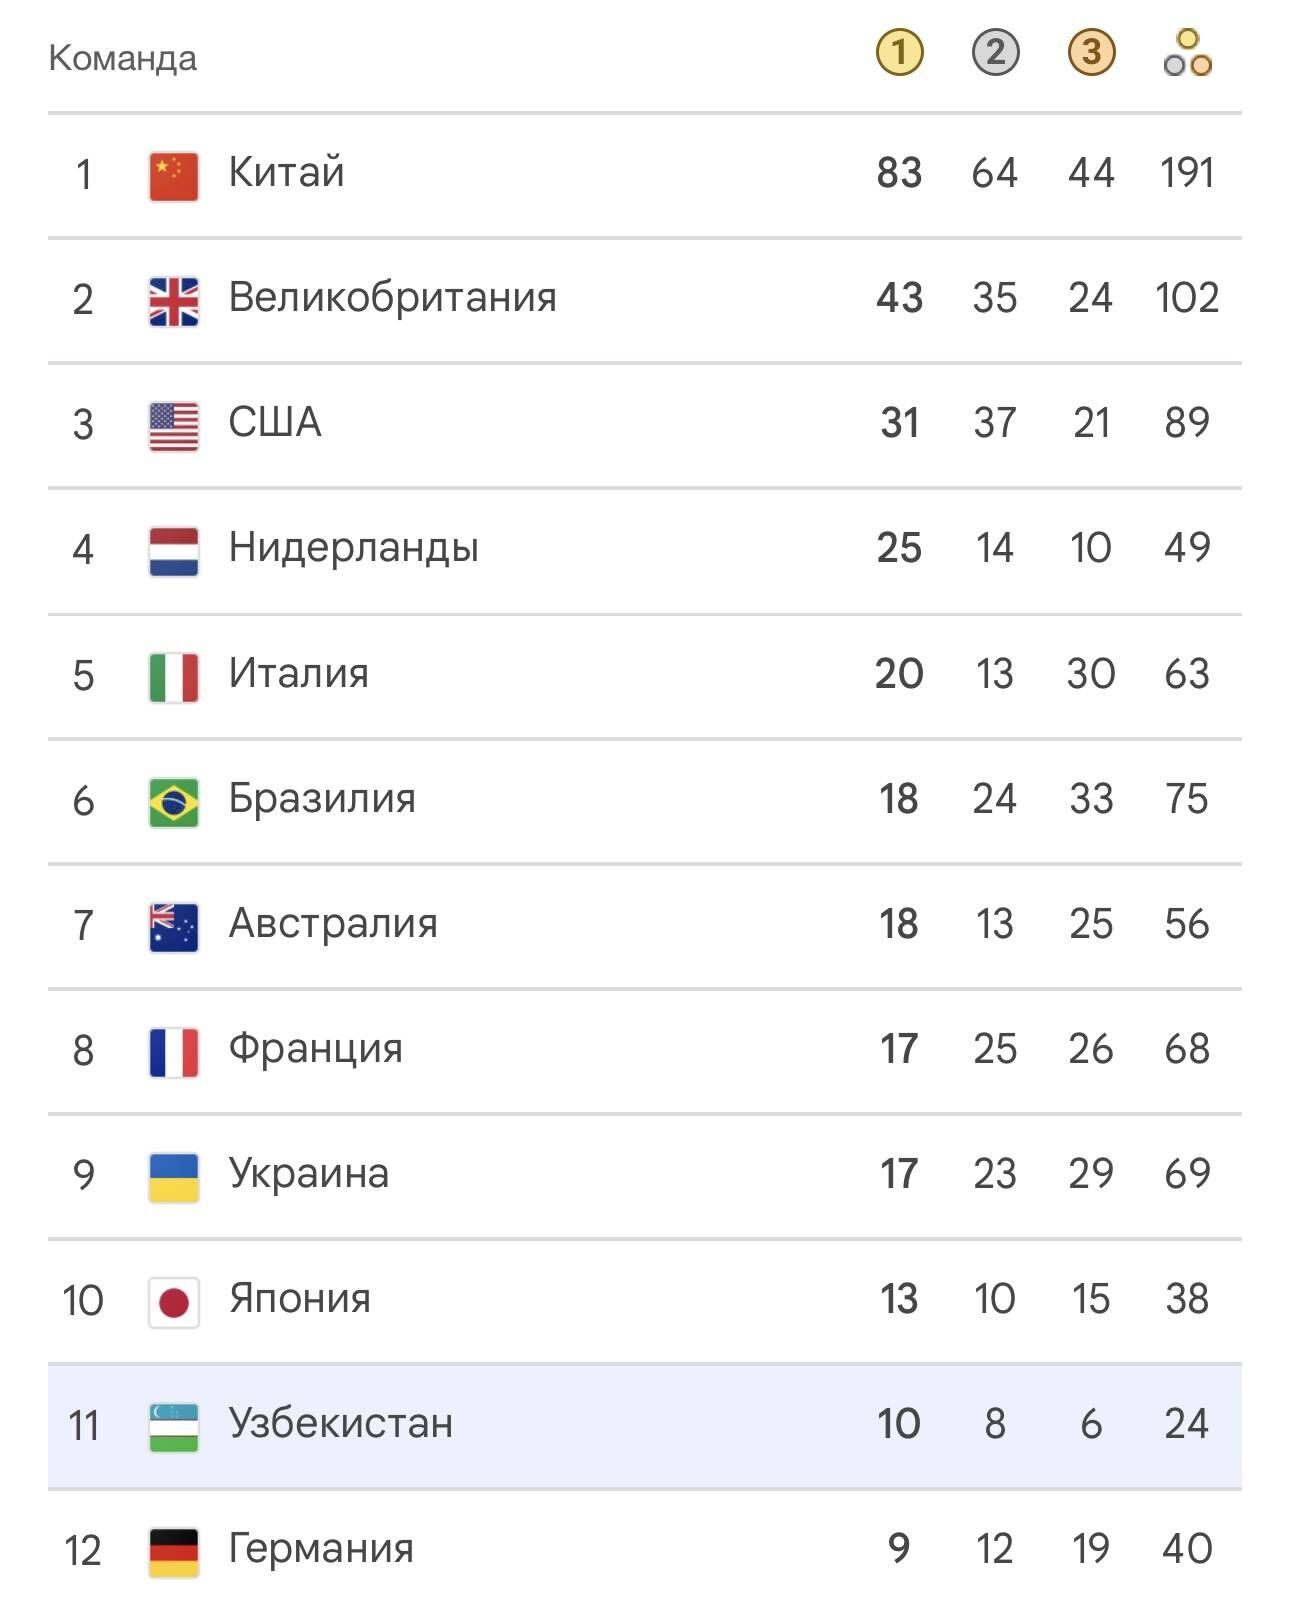The image size is (1290, 1612).
Task: Open the Германия team entry
Action: (645, 1549)
